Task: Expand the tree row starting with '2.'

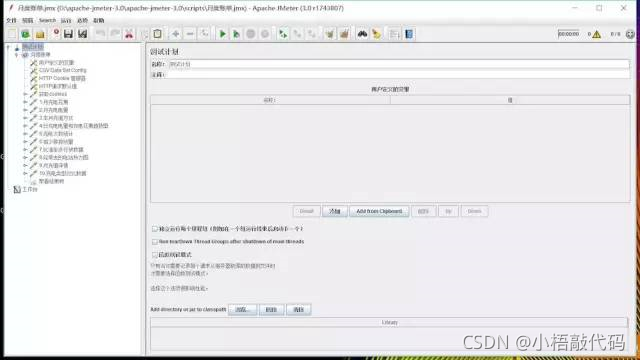Action: [25, 110]
